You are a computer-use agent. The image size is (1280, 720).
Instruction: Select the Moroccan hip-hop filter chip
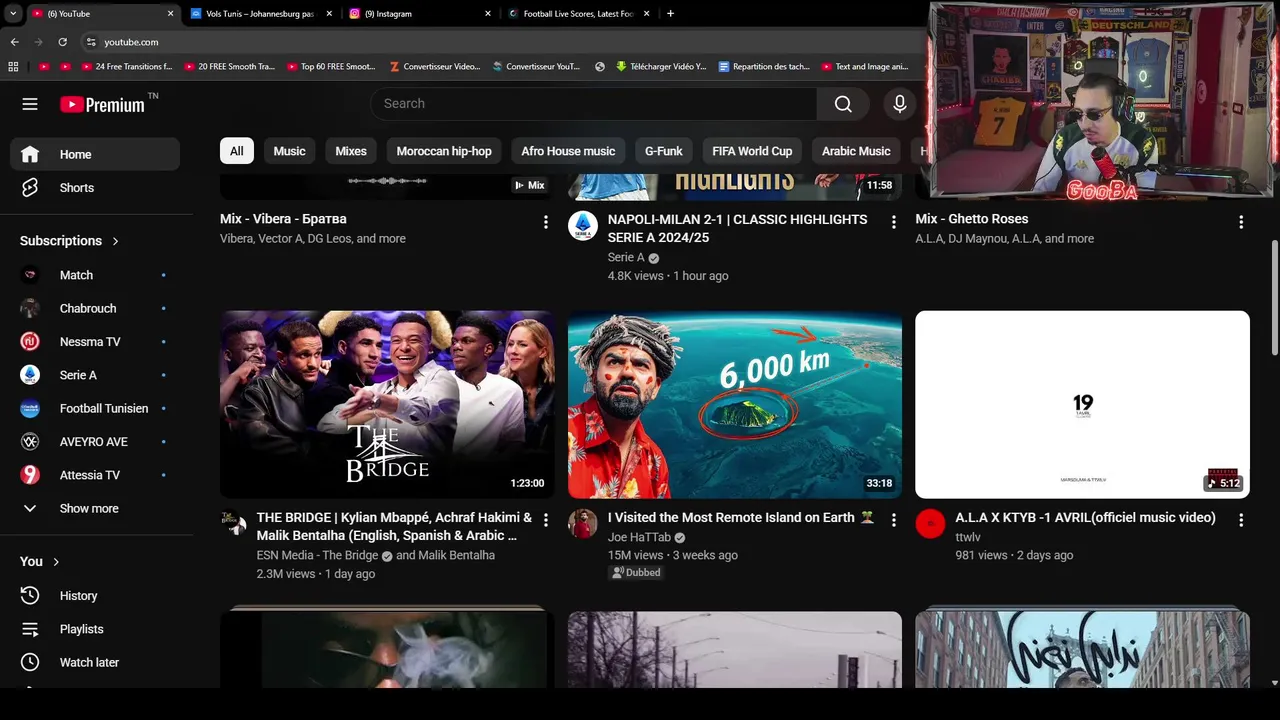(444, 151)
